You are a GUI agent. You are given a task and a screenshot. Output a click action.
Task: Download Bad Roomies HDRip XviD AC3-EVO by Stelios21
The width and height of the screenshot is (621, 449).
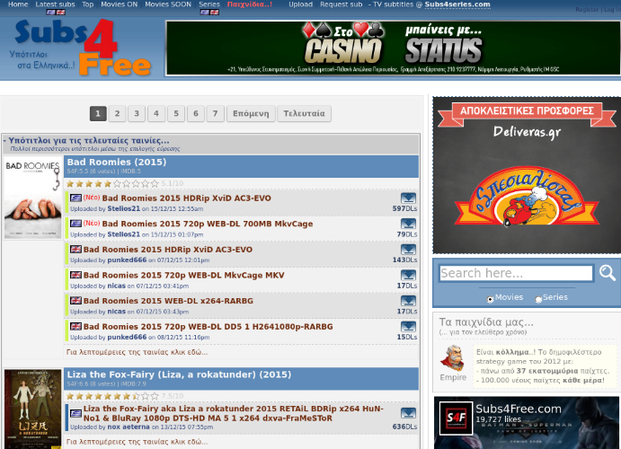coord(408,198)
